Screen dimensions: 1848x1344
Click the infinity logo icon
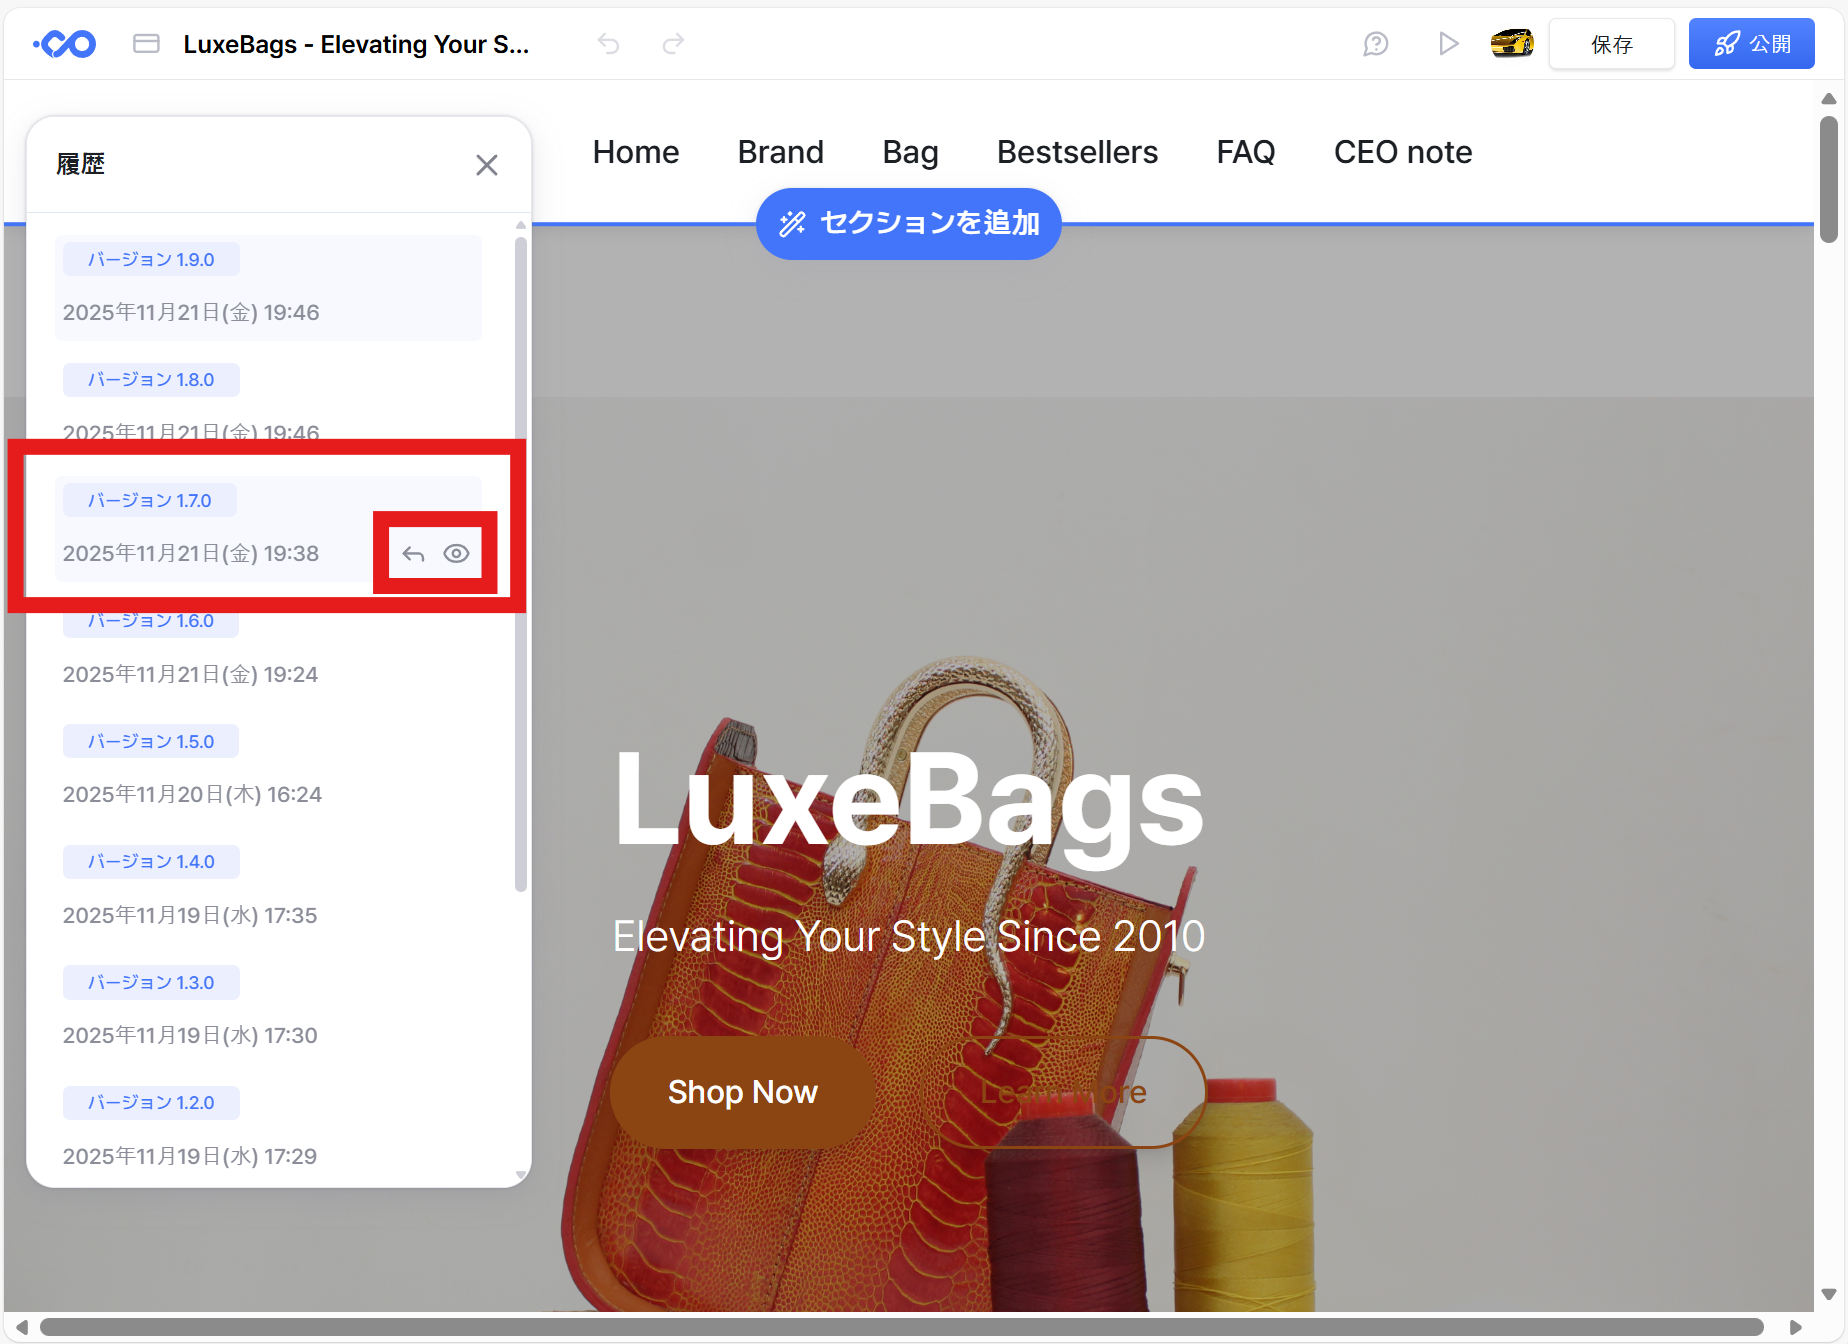coord(65,44)
